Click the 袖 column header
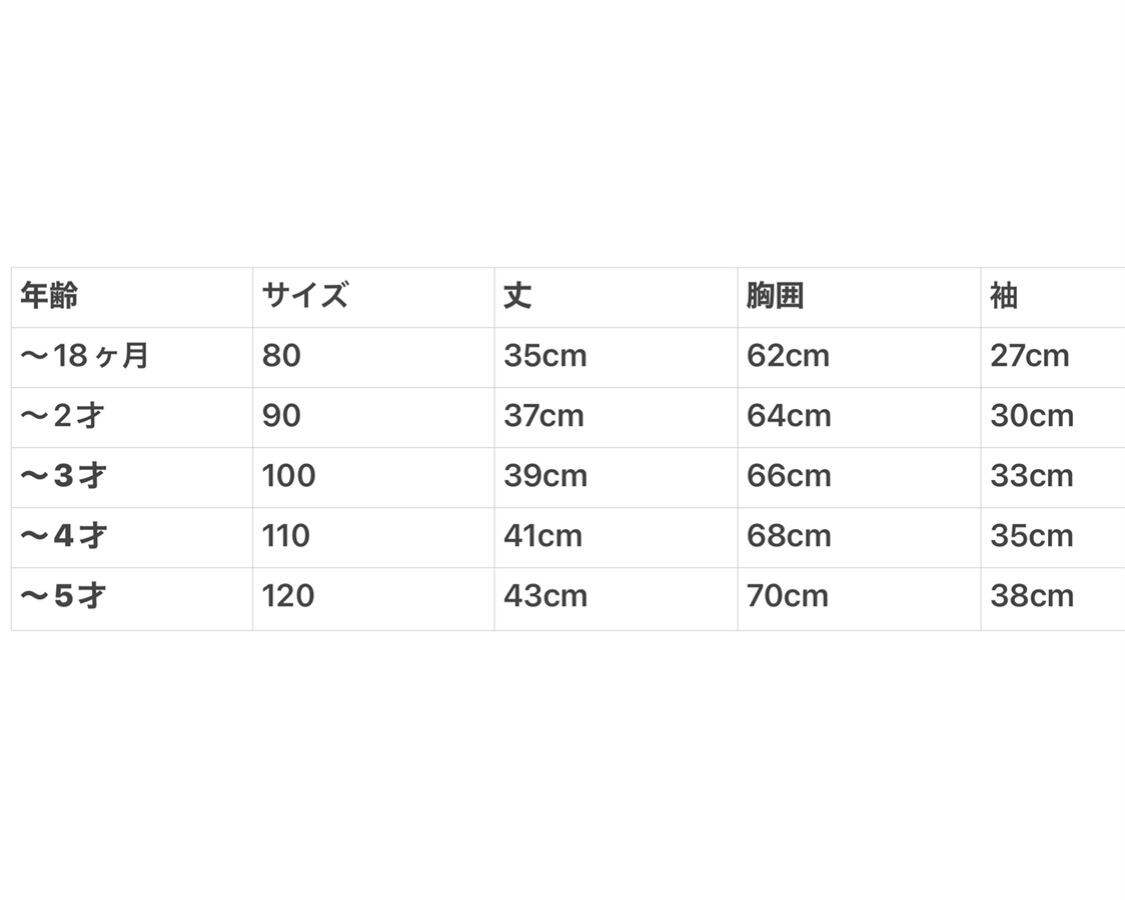Viewport: 1125px width, 900px height. (1003, 296)
